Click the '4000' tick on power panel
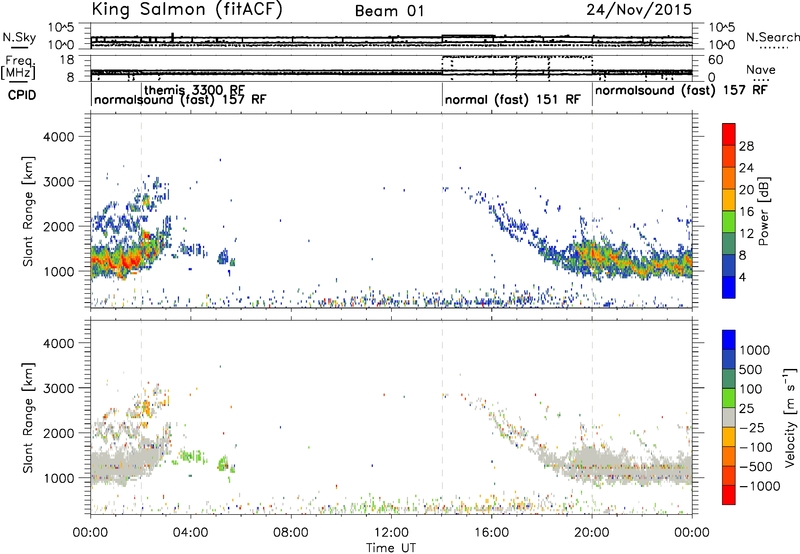 coord(59,137)
